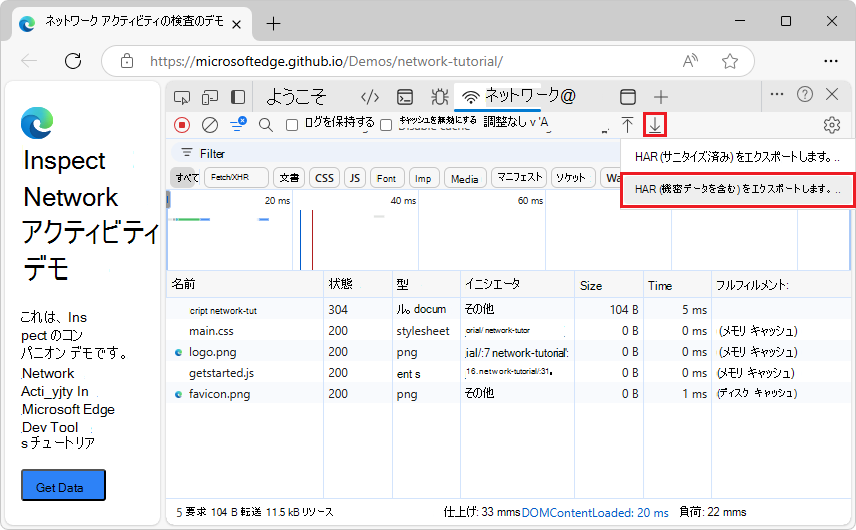Add more tools with plus icon
The height and width of the screenshot is (530, 856).
(x=661, y=97)
